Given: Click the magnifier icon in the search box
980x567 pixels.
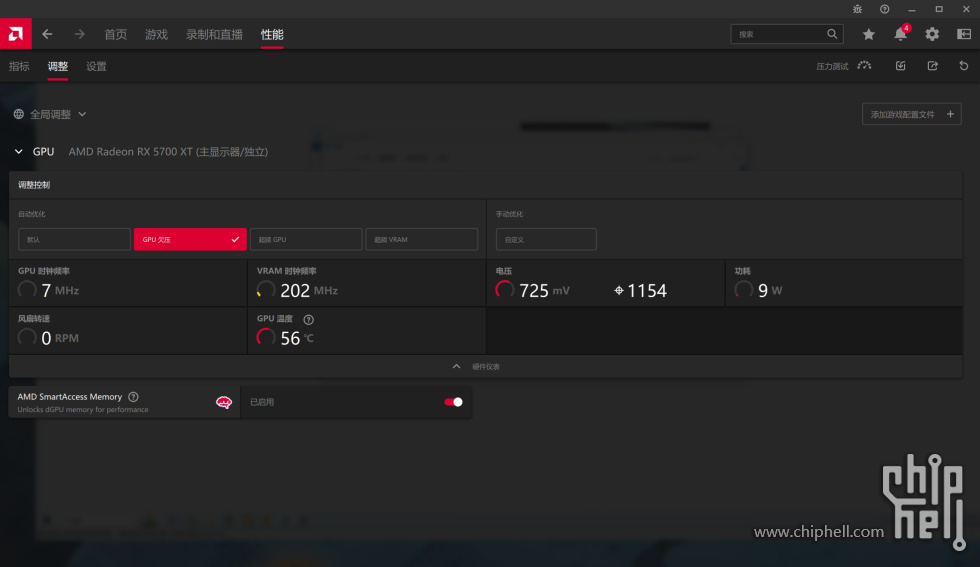Looking at the screenshot, I should click(x=832, y=34).
